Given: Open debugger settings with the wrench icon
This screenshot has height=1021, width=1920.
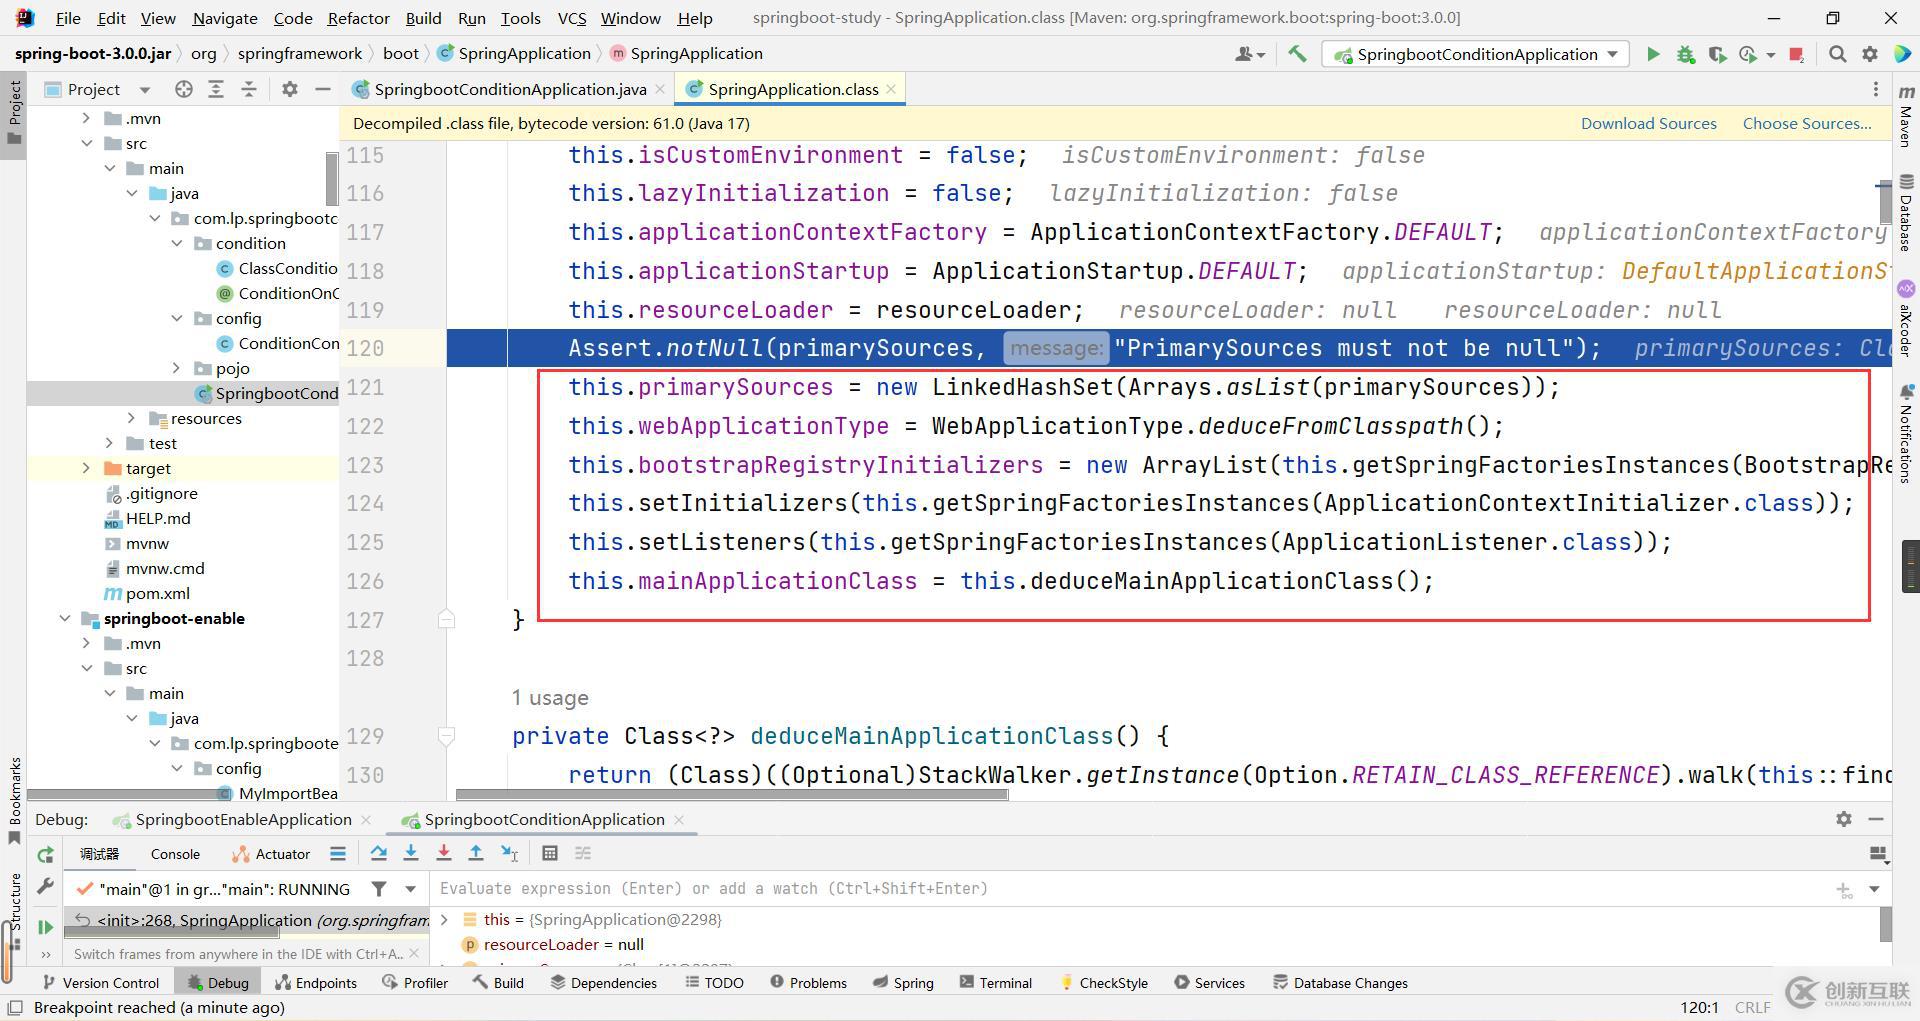Looking at the screenshot, I should [x=45, y=886].
